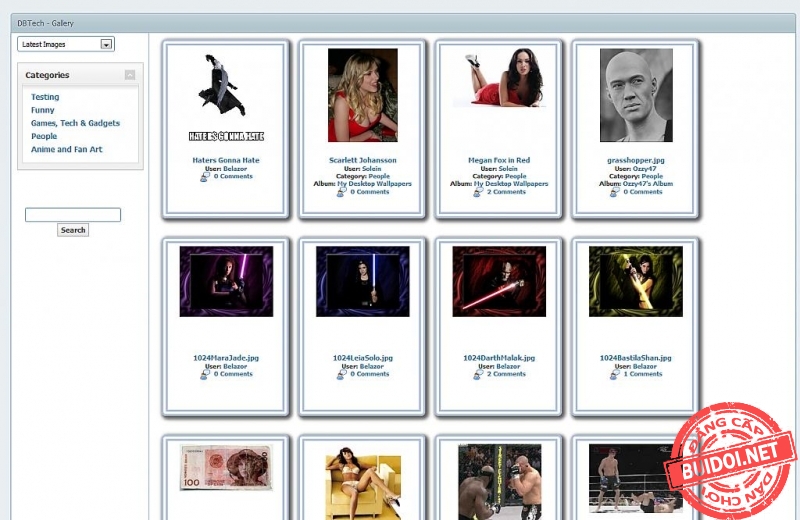
Task: Visit user Ozzy47's profile link
Action: coord(644,168)
